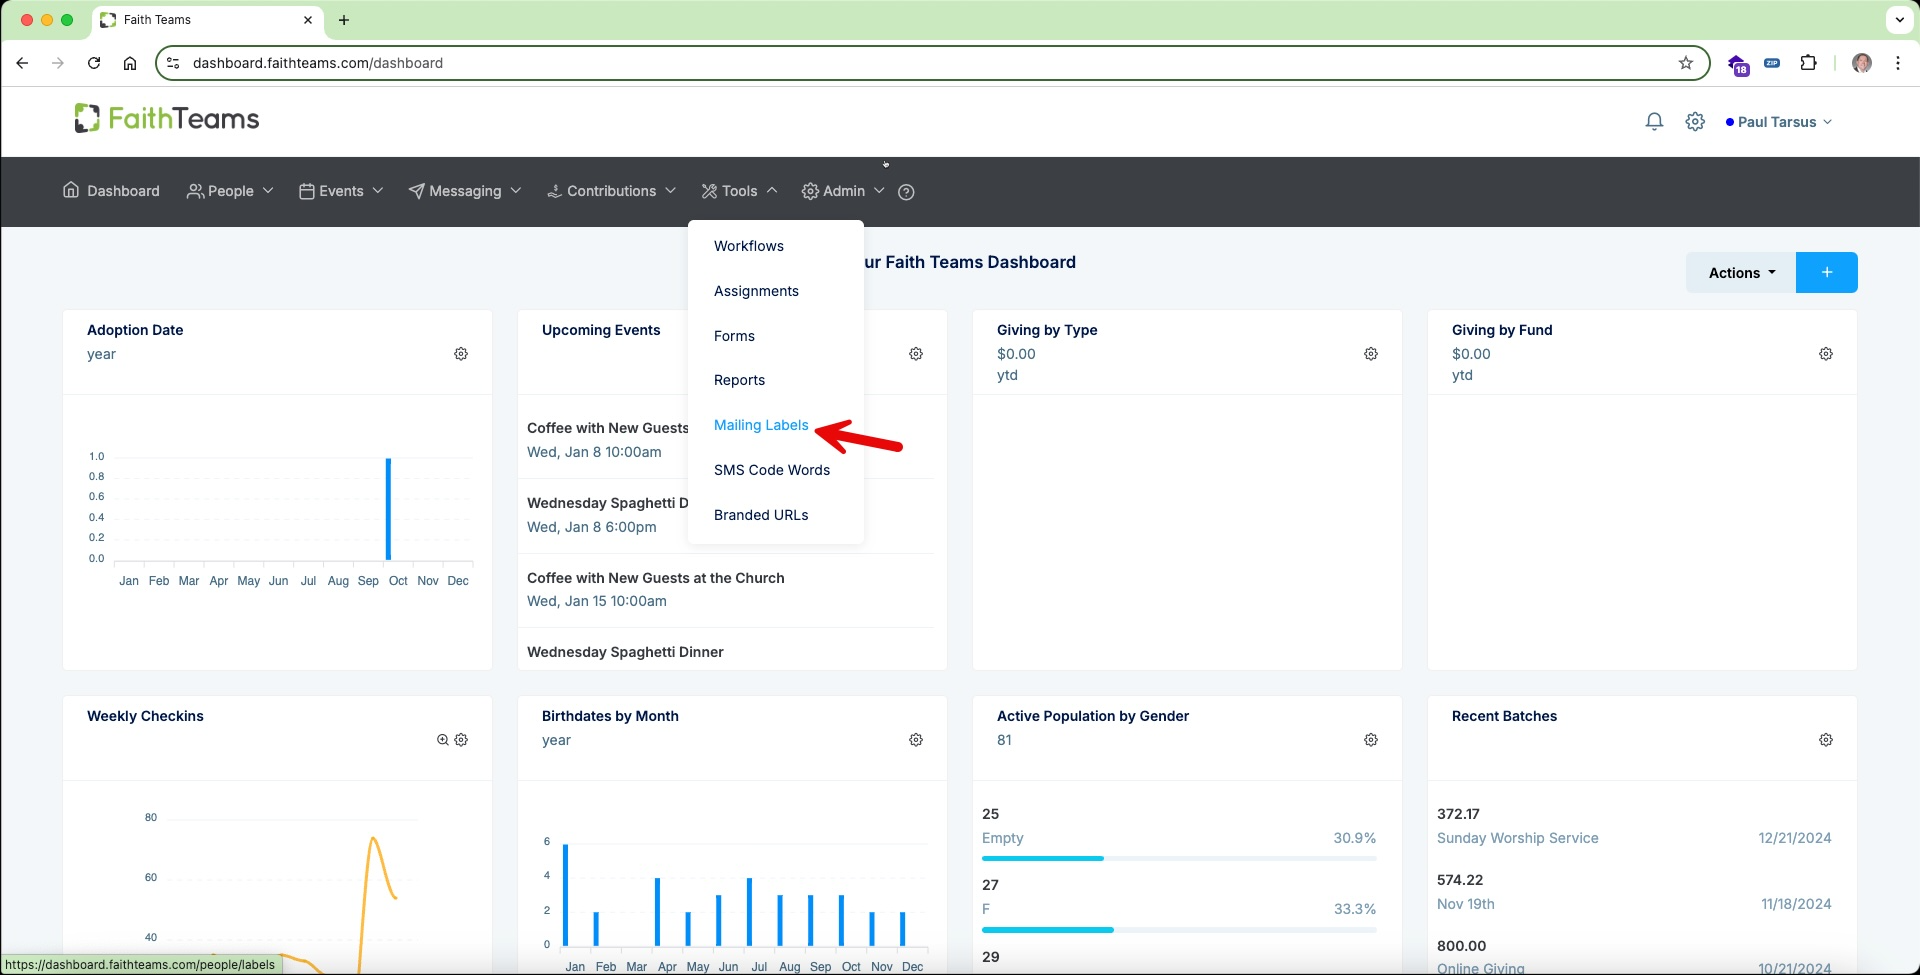The image size is (1920, 975).
Task: Open Birthdates by Month settings gear
Action: tap(916, 740)
